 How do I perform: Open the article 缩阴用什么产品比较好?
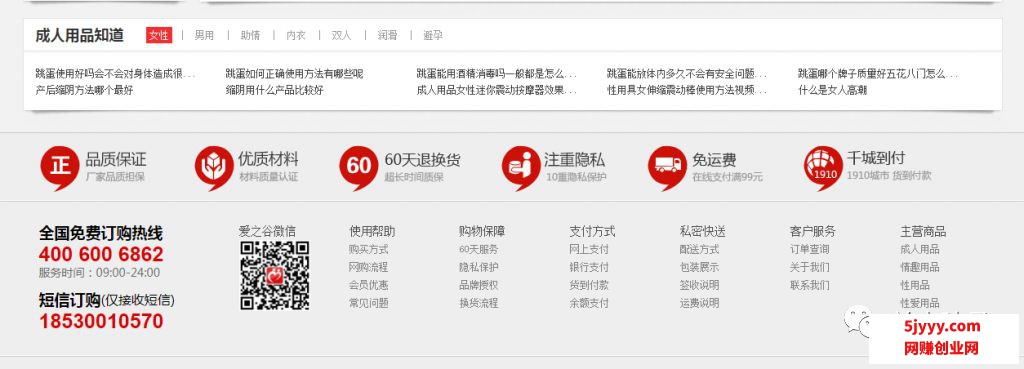(274, 90)
